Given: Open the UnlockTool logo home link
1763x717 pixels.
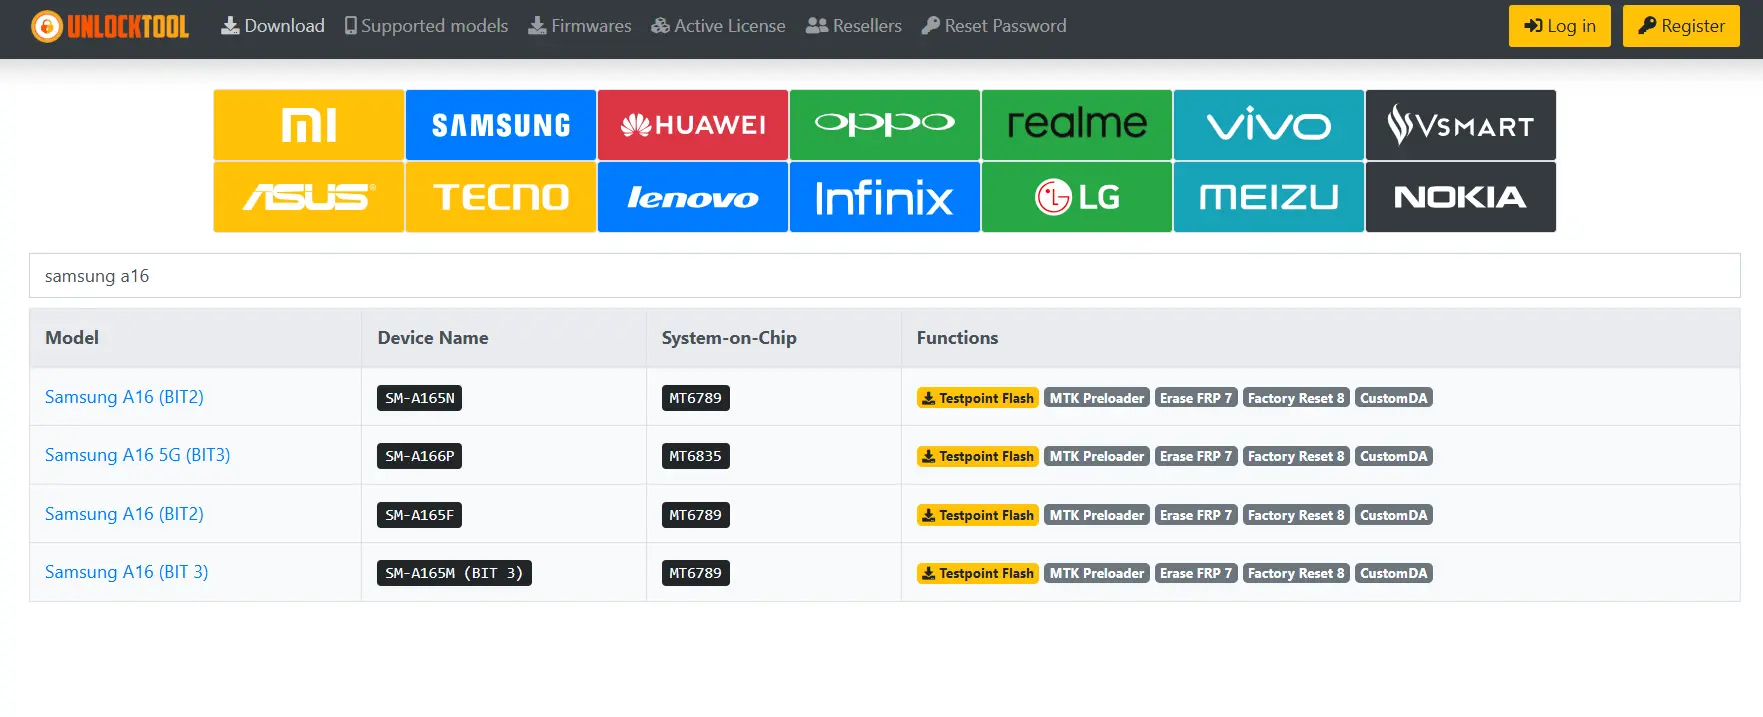Looking at the screenshot, I should coord(110,26).
